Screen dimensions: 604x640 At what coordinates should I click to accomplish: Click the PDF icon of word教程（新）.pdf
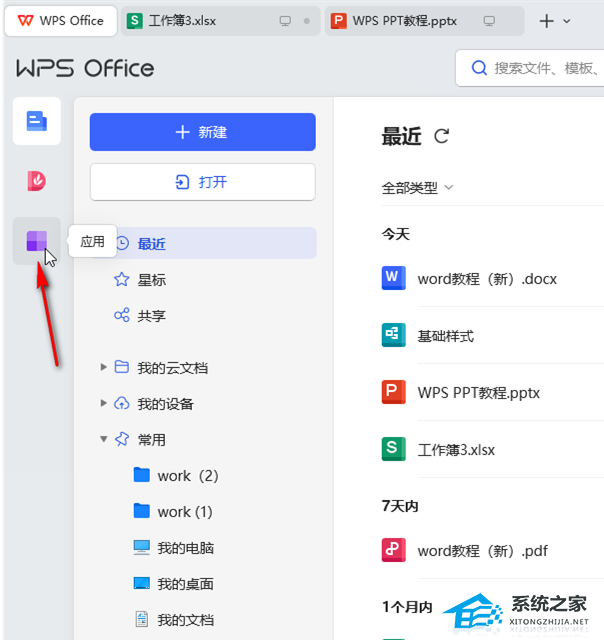tap(393, 550)
